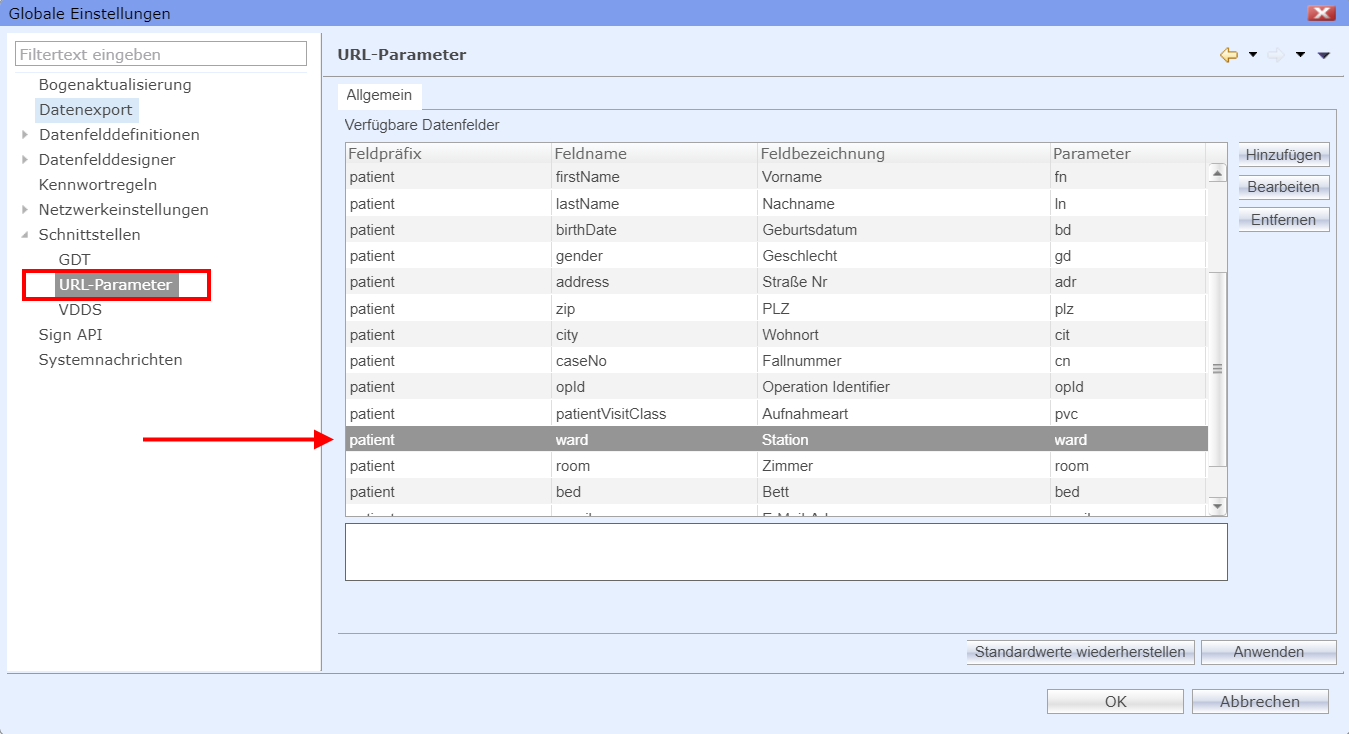Click the Anwenden button
The height and width of the screenshot is (734, 1349).
[x=1269, y=652]
